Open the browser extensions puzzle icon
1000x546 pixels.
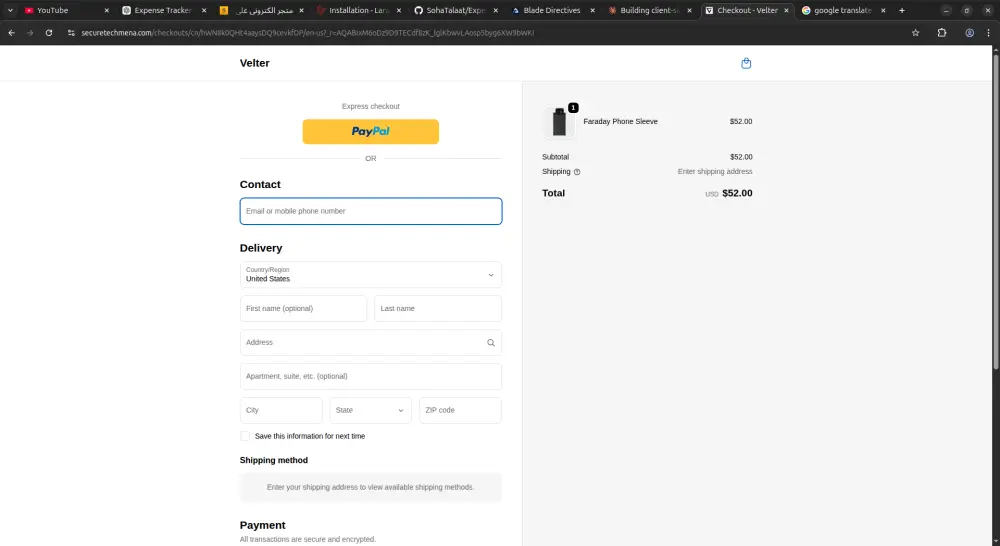(942, 32)
